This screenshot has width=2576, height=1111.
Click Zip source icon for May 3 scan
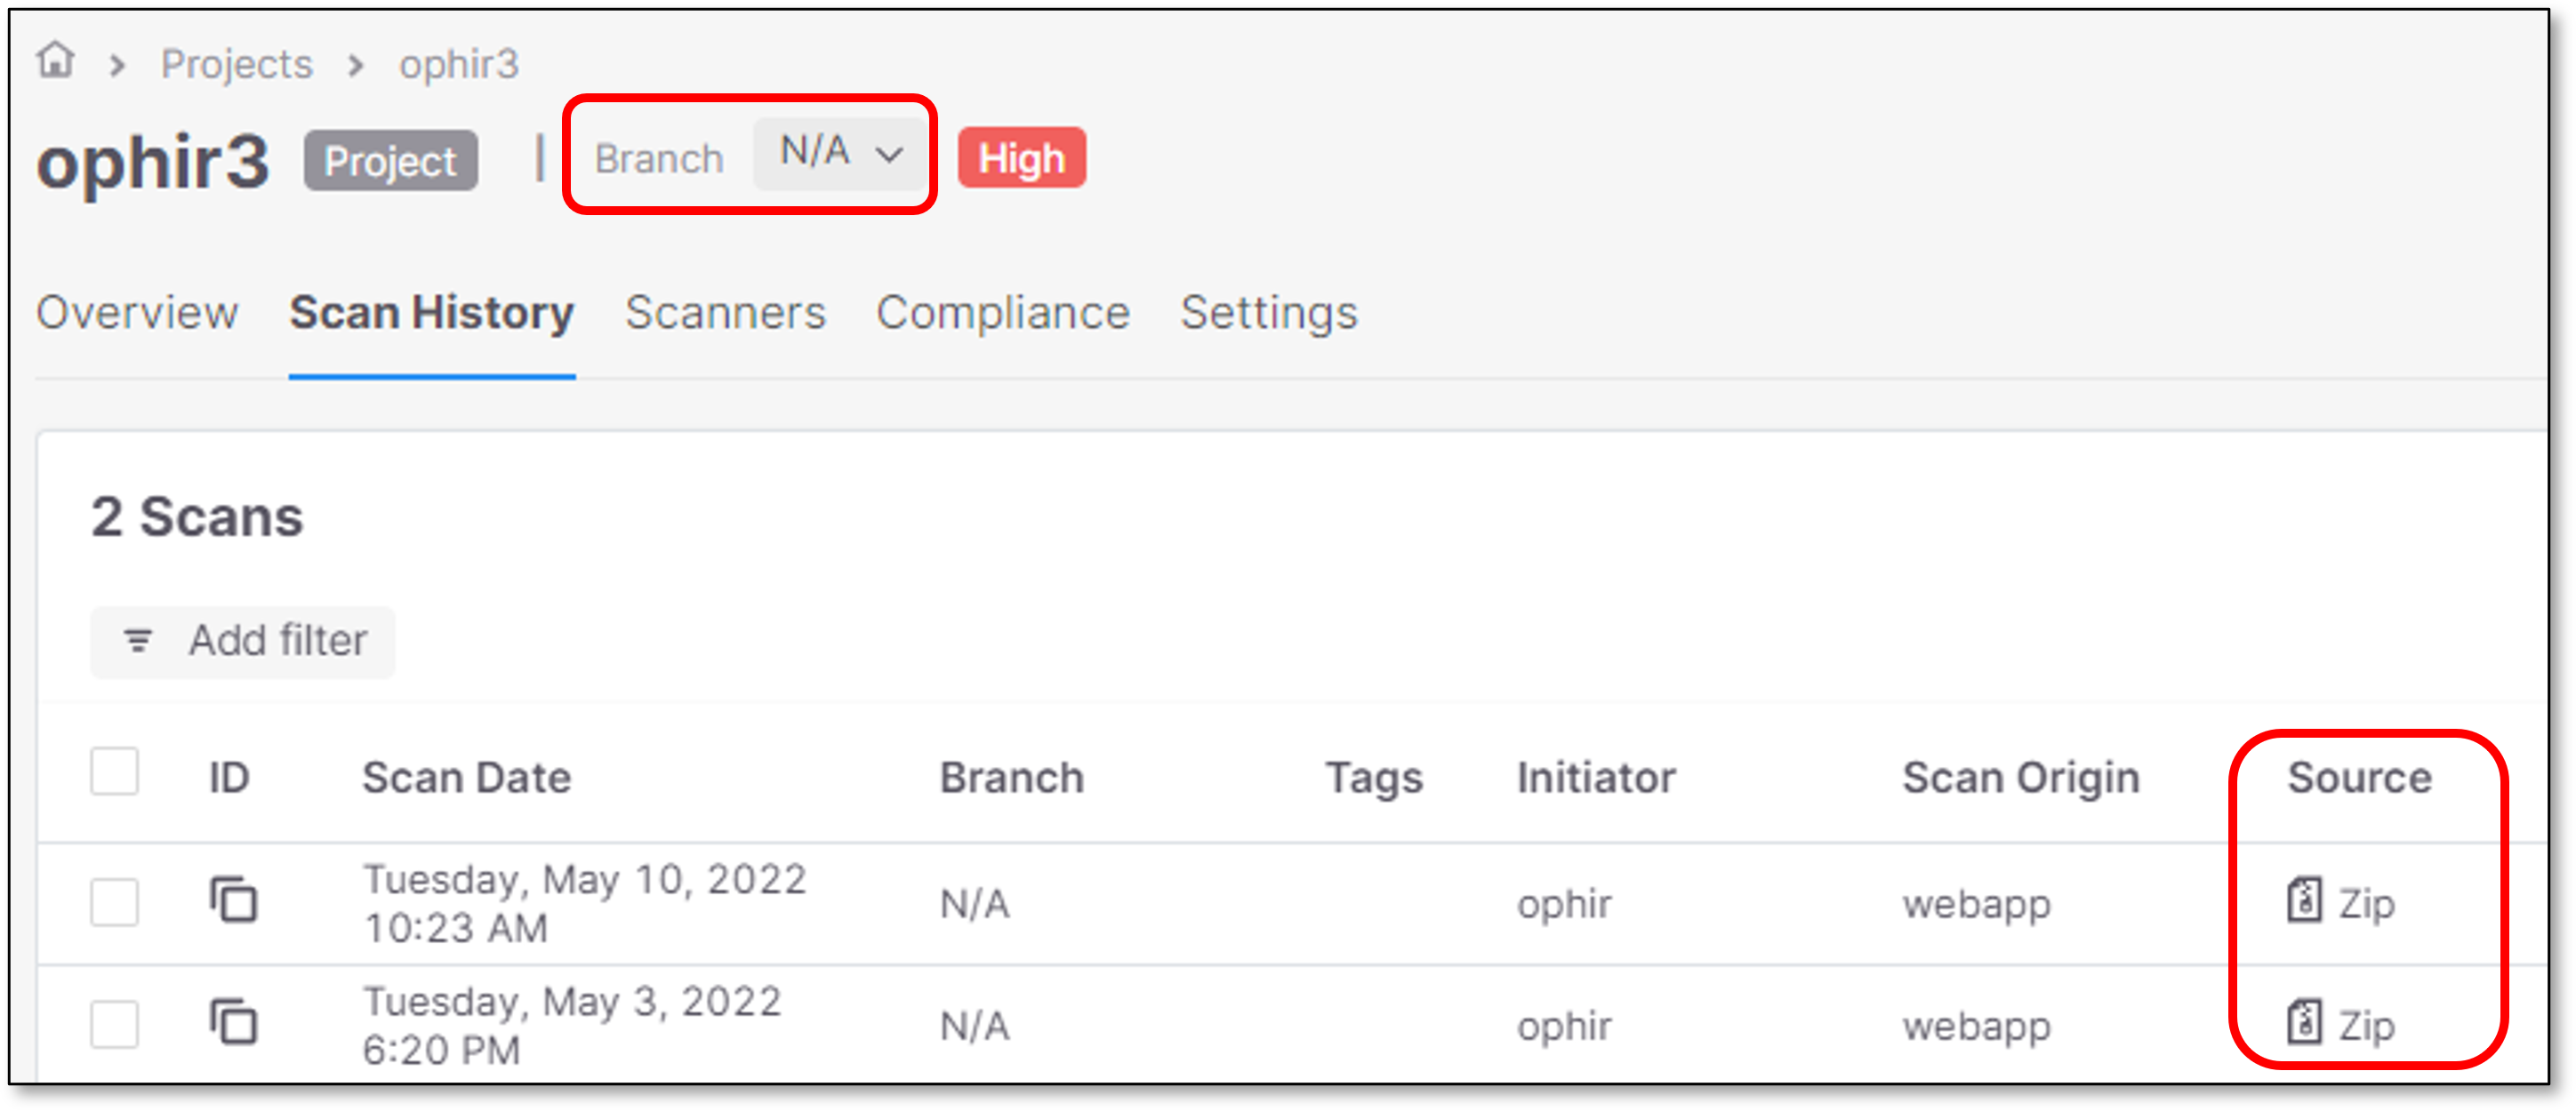pos(2304,1022)
